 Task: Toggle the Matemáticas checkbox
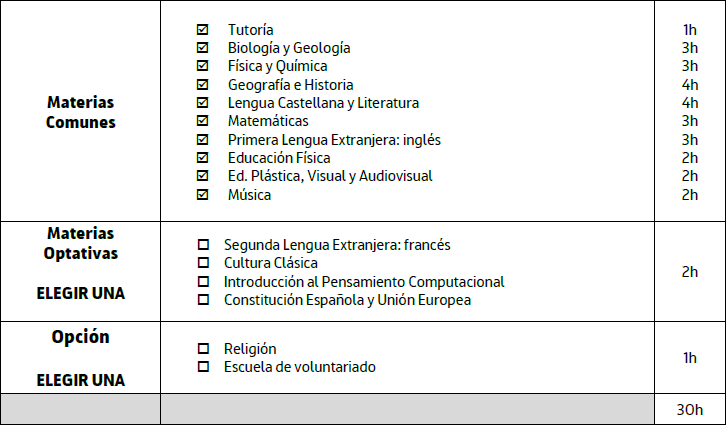pyautogui.click(x=203, y=121)
